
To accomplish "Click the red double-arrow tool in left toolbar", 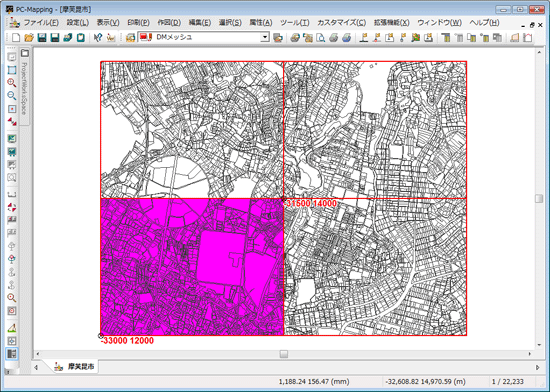I will click(12, 122).
